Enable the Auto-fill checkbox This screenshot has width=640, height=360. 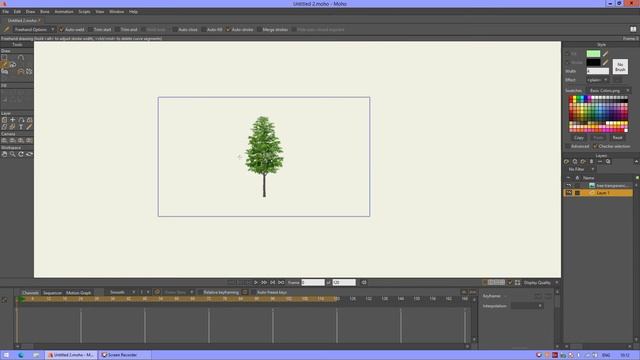pos(203,29)
